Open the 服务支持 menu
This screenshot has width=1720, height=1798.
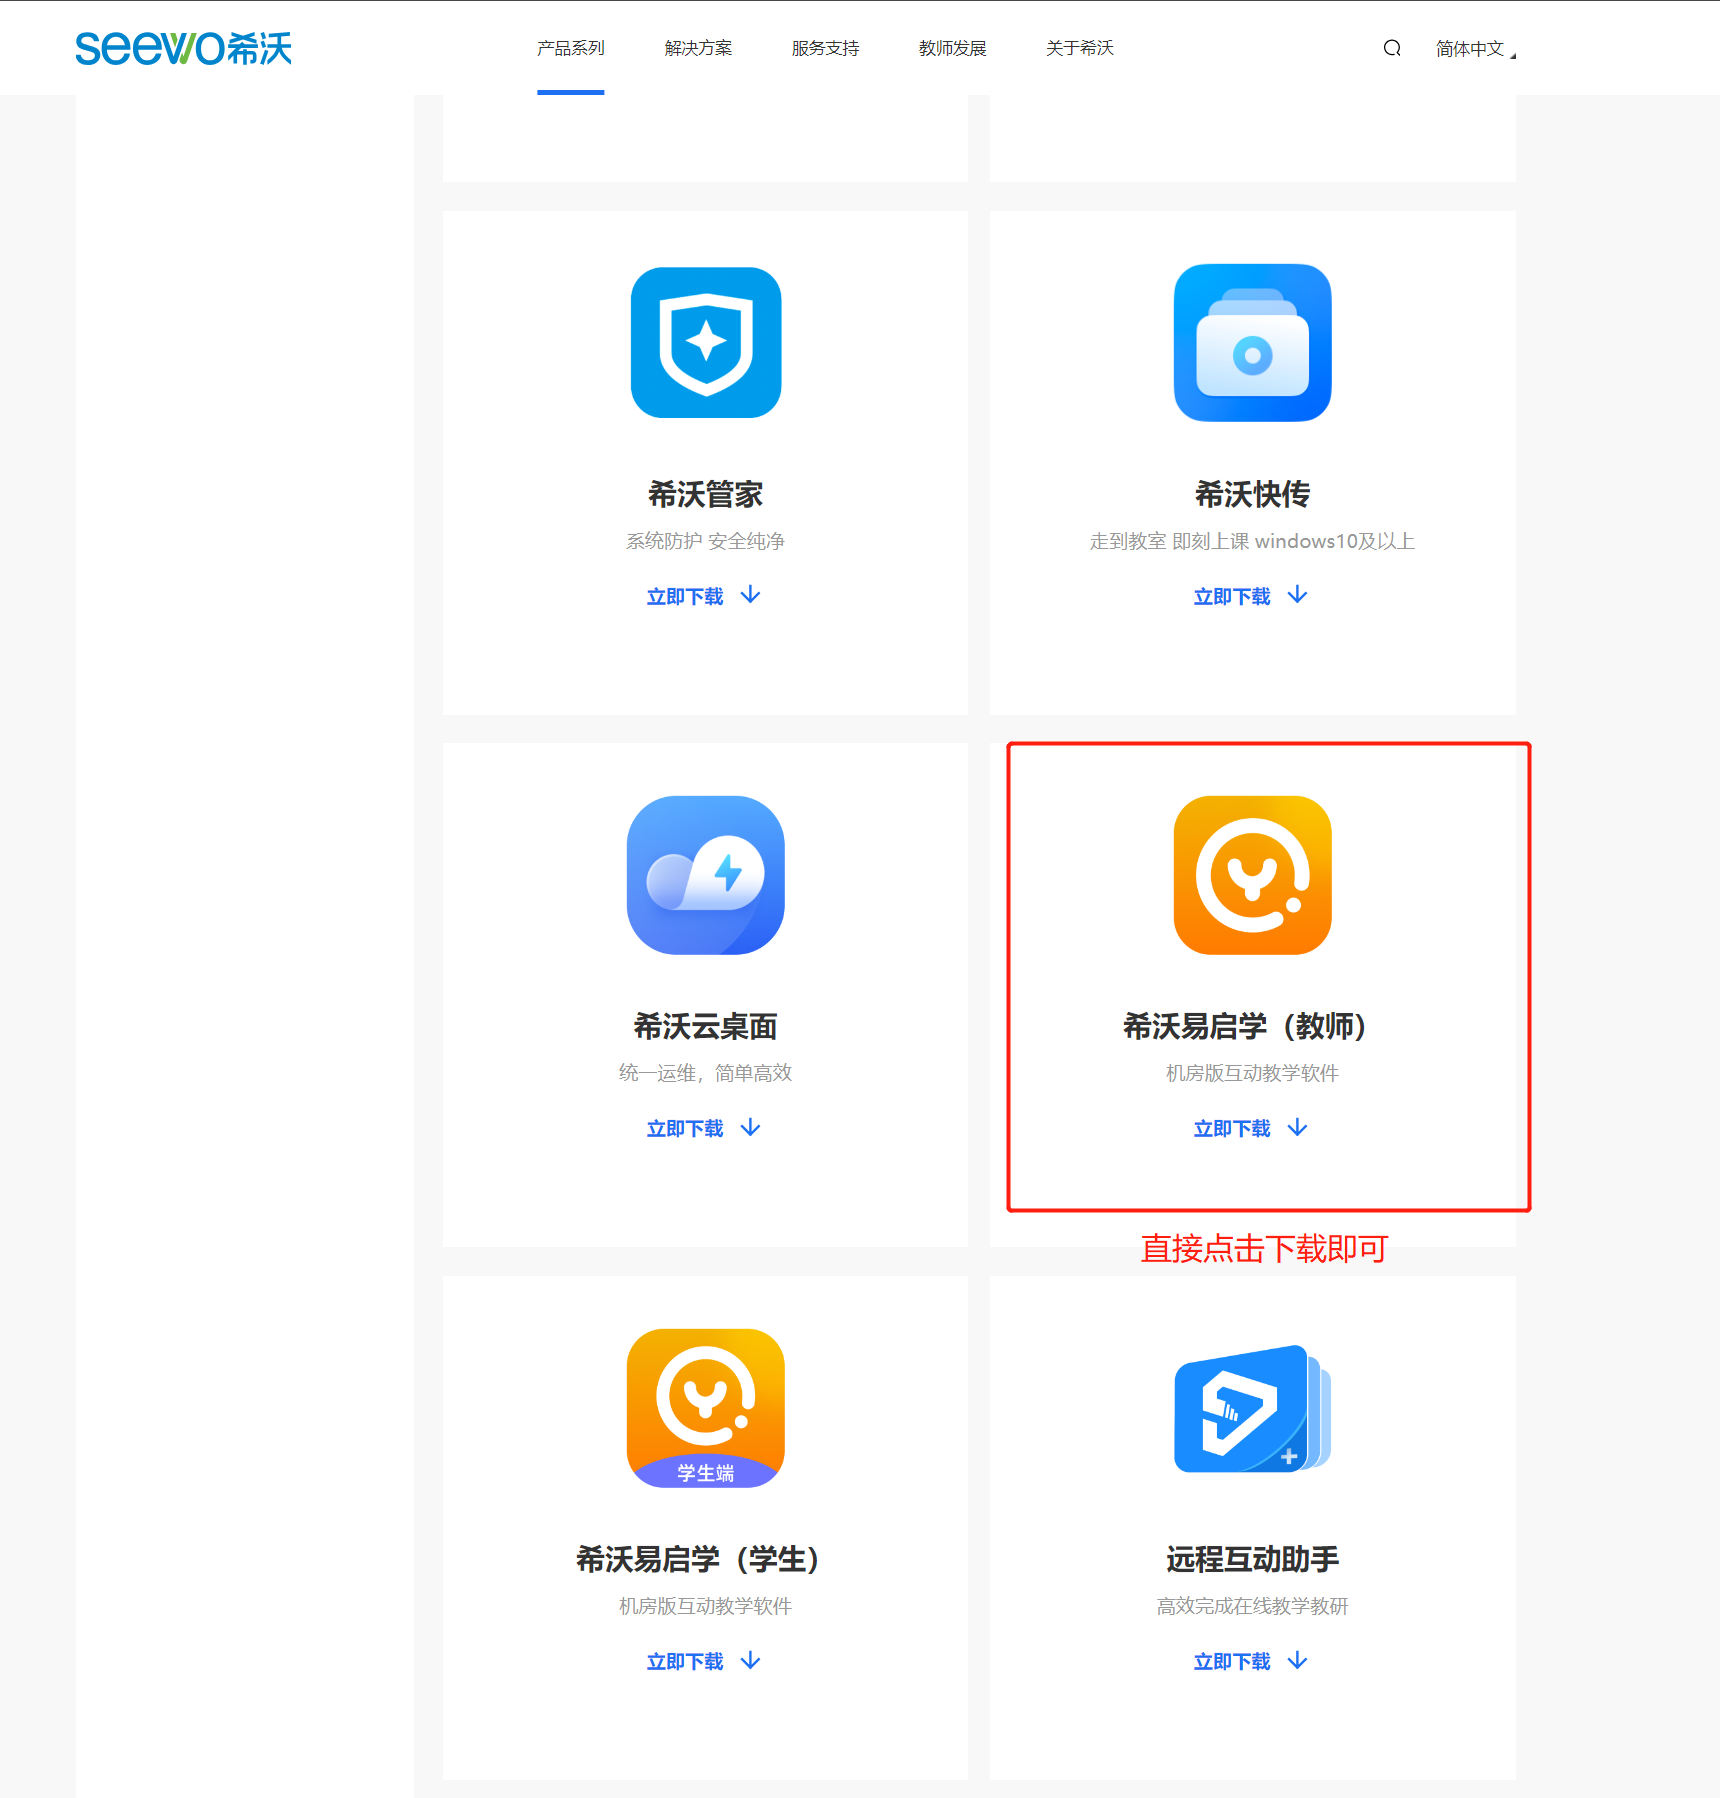pos(825,48)
